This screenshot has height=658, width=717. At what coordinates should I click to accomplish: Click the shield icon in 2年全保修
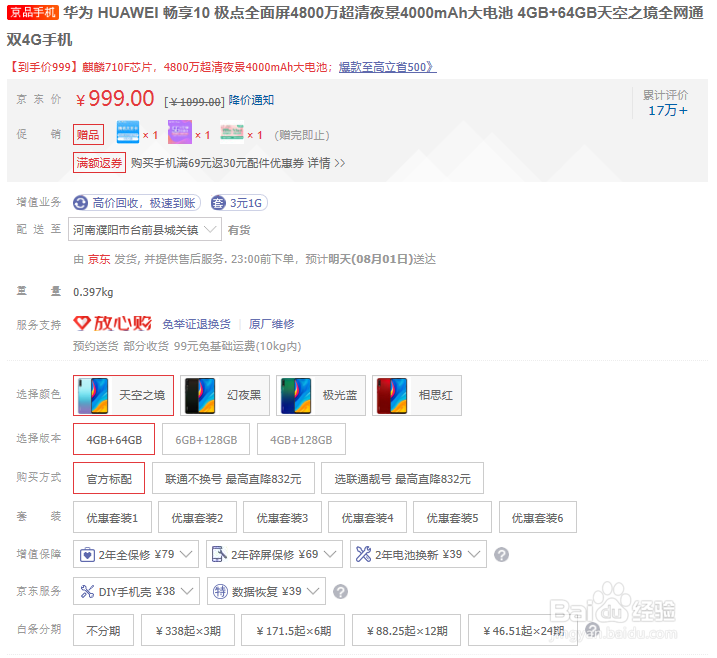(87, 555)
